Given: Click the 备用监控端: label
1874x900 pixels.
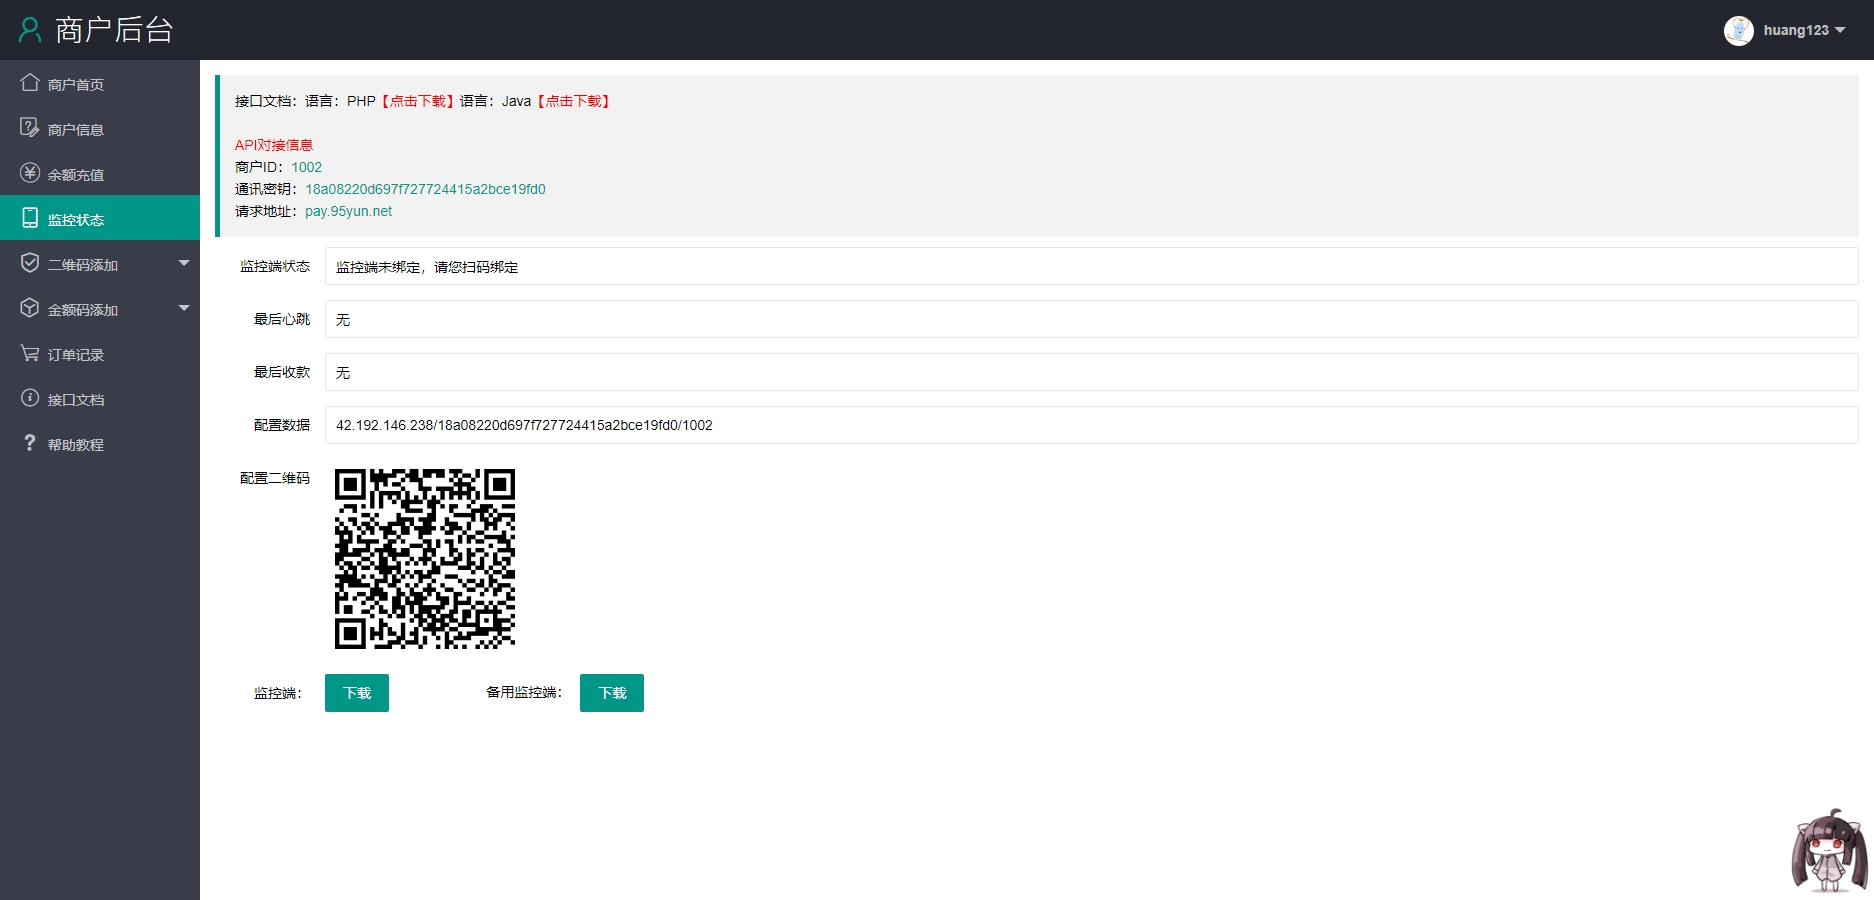Looking at the screenshot, I should click(x=525, y=692).
